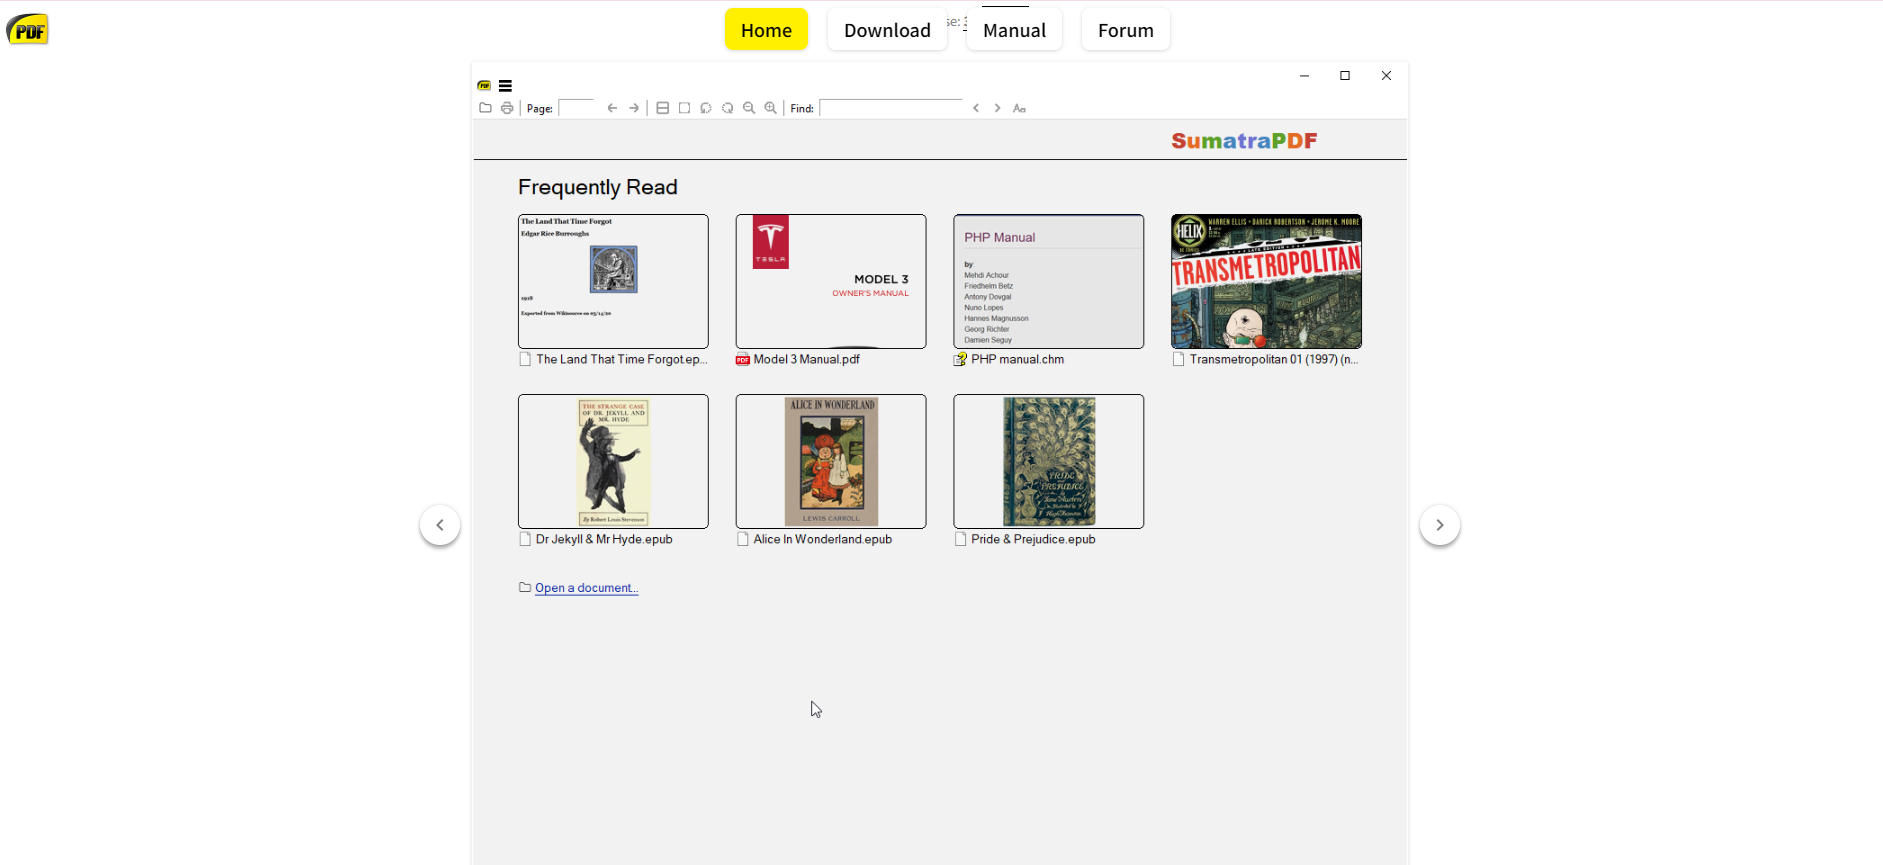Click the zoom in magnifier icon
The image size is (1883, 865).
click(x=770, y=108)
